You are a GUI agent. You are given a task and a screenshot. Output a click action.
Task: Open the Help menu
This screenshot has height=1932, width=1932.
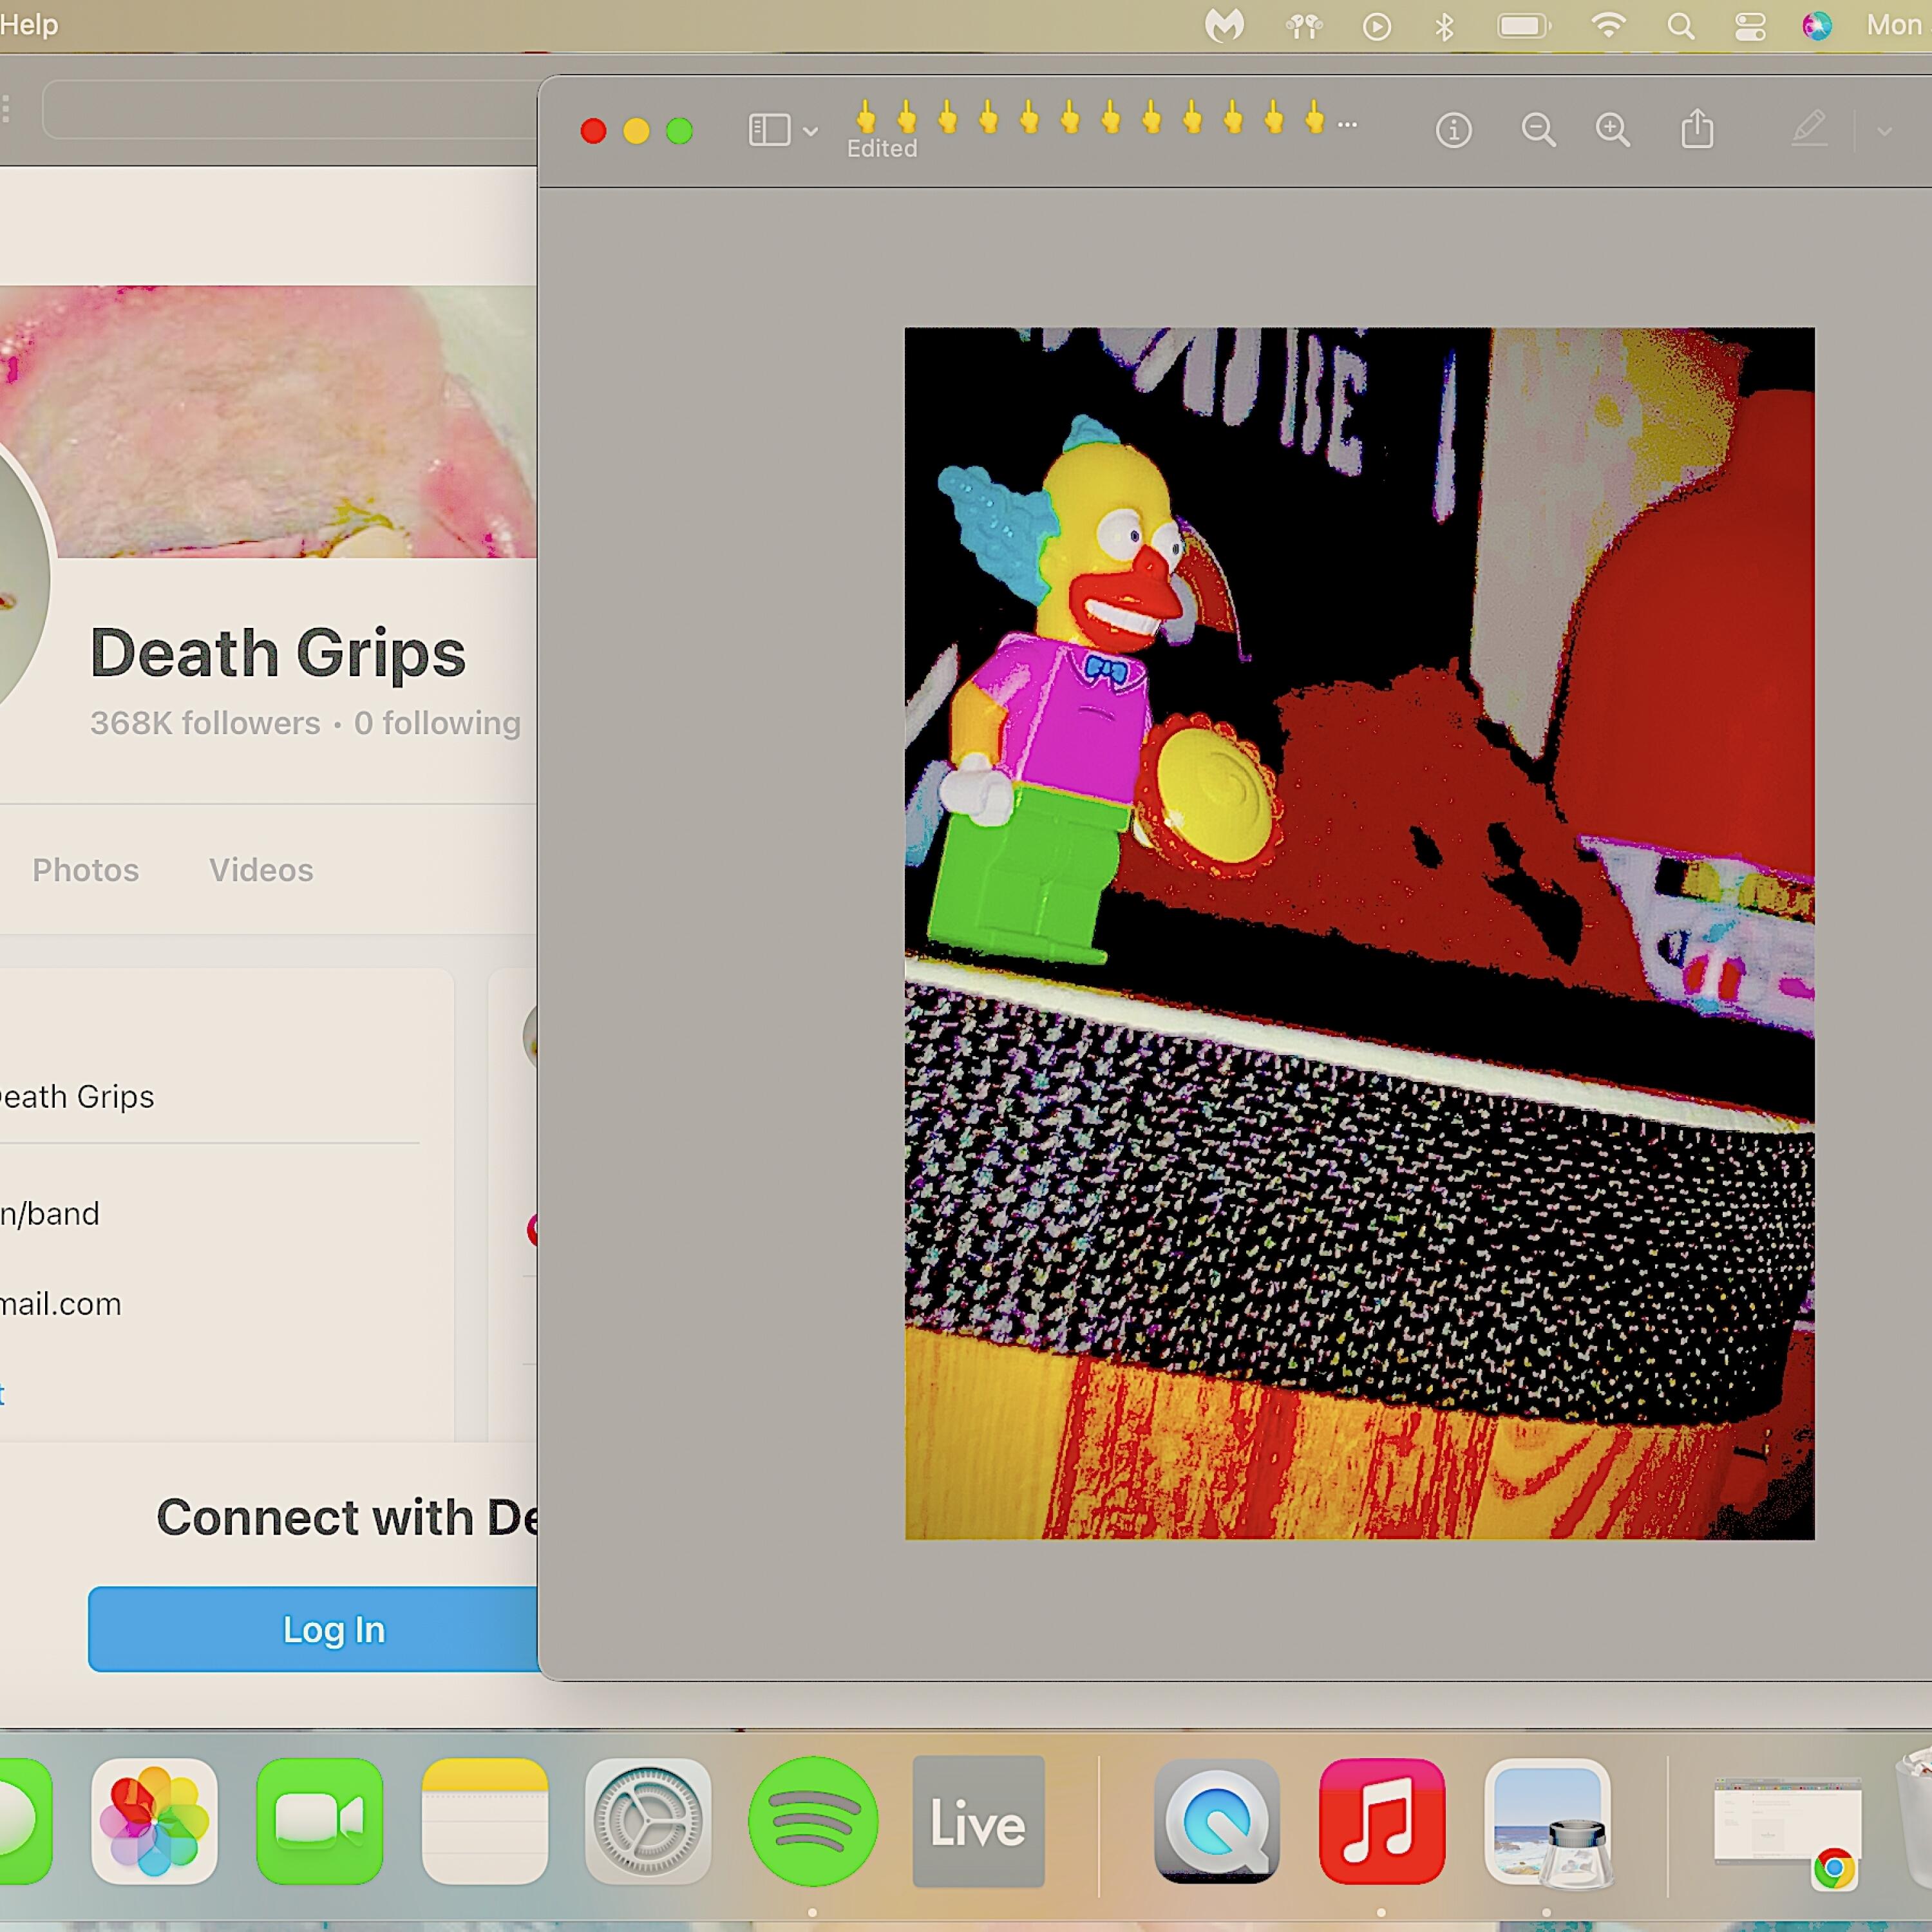(x=28, y=24)
